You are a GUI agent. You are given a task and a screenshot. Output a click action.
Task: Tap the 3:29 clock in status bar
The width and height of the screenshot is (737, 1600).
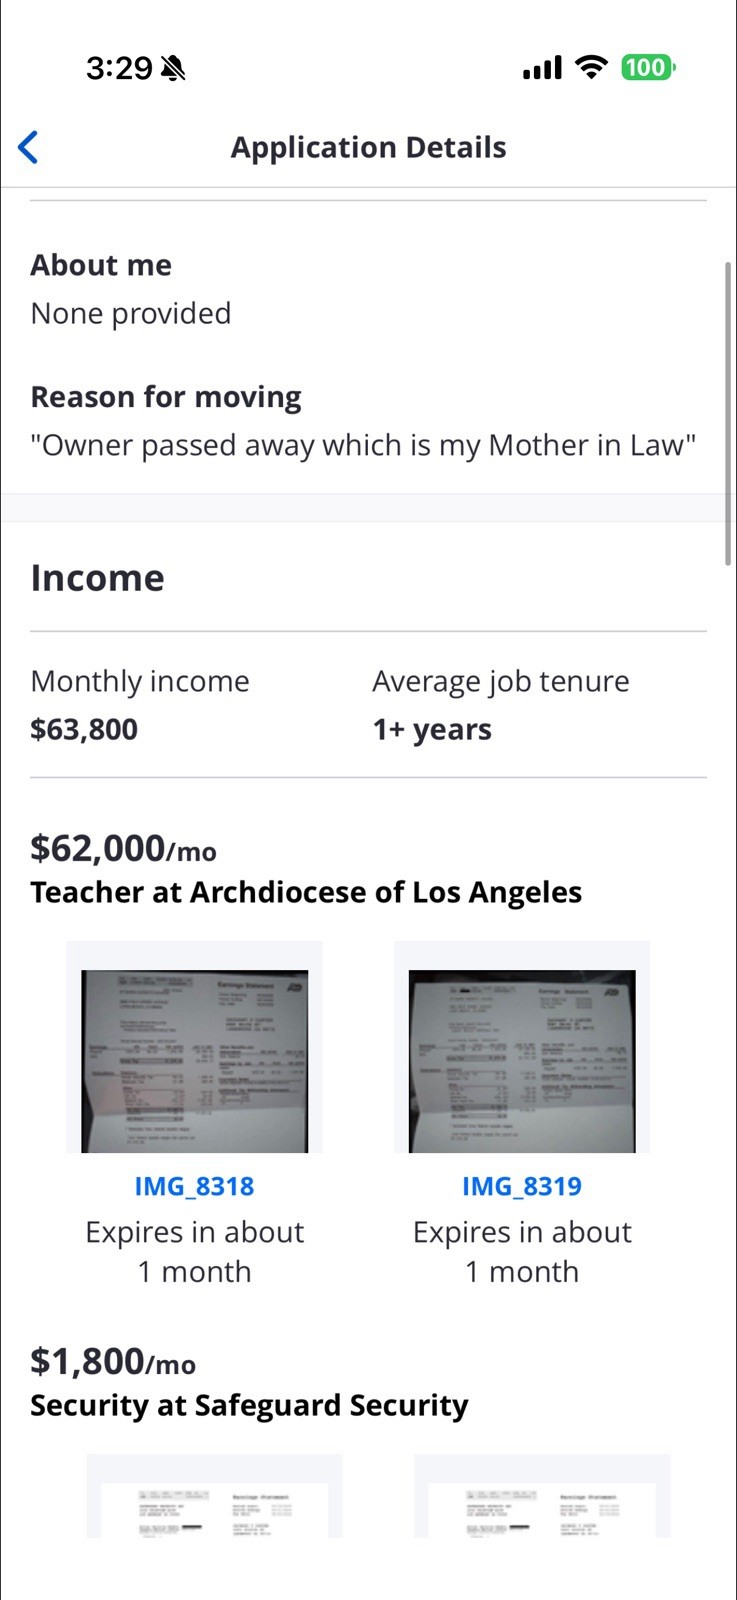pos(118,68)
